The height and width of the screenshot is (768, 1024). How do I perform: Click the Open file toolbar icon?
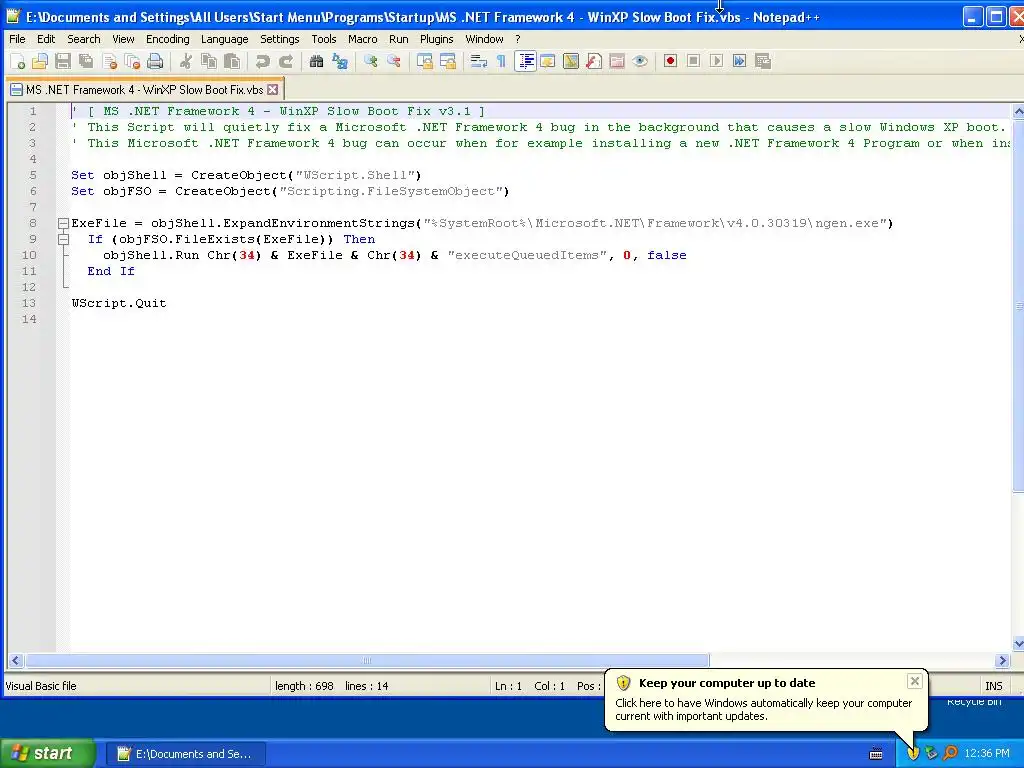pyautogui.click(x=40, y=61)
